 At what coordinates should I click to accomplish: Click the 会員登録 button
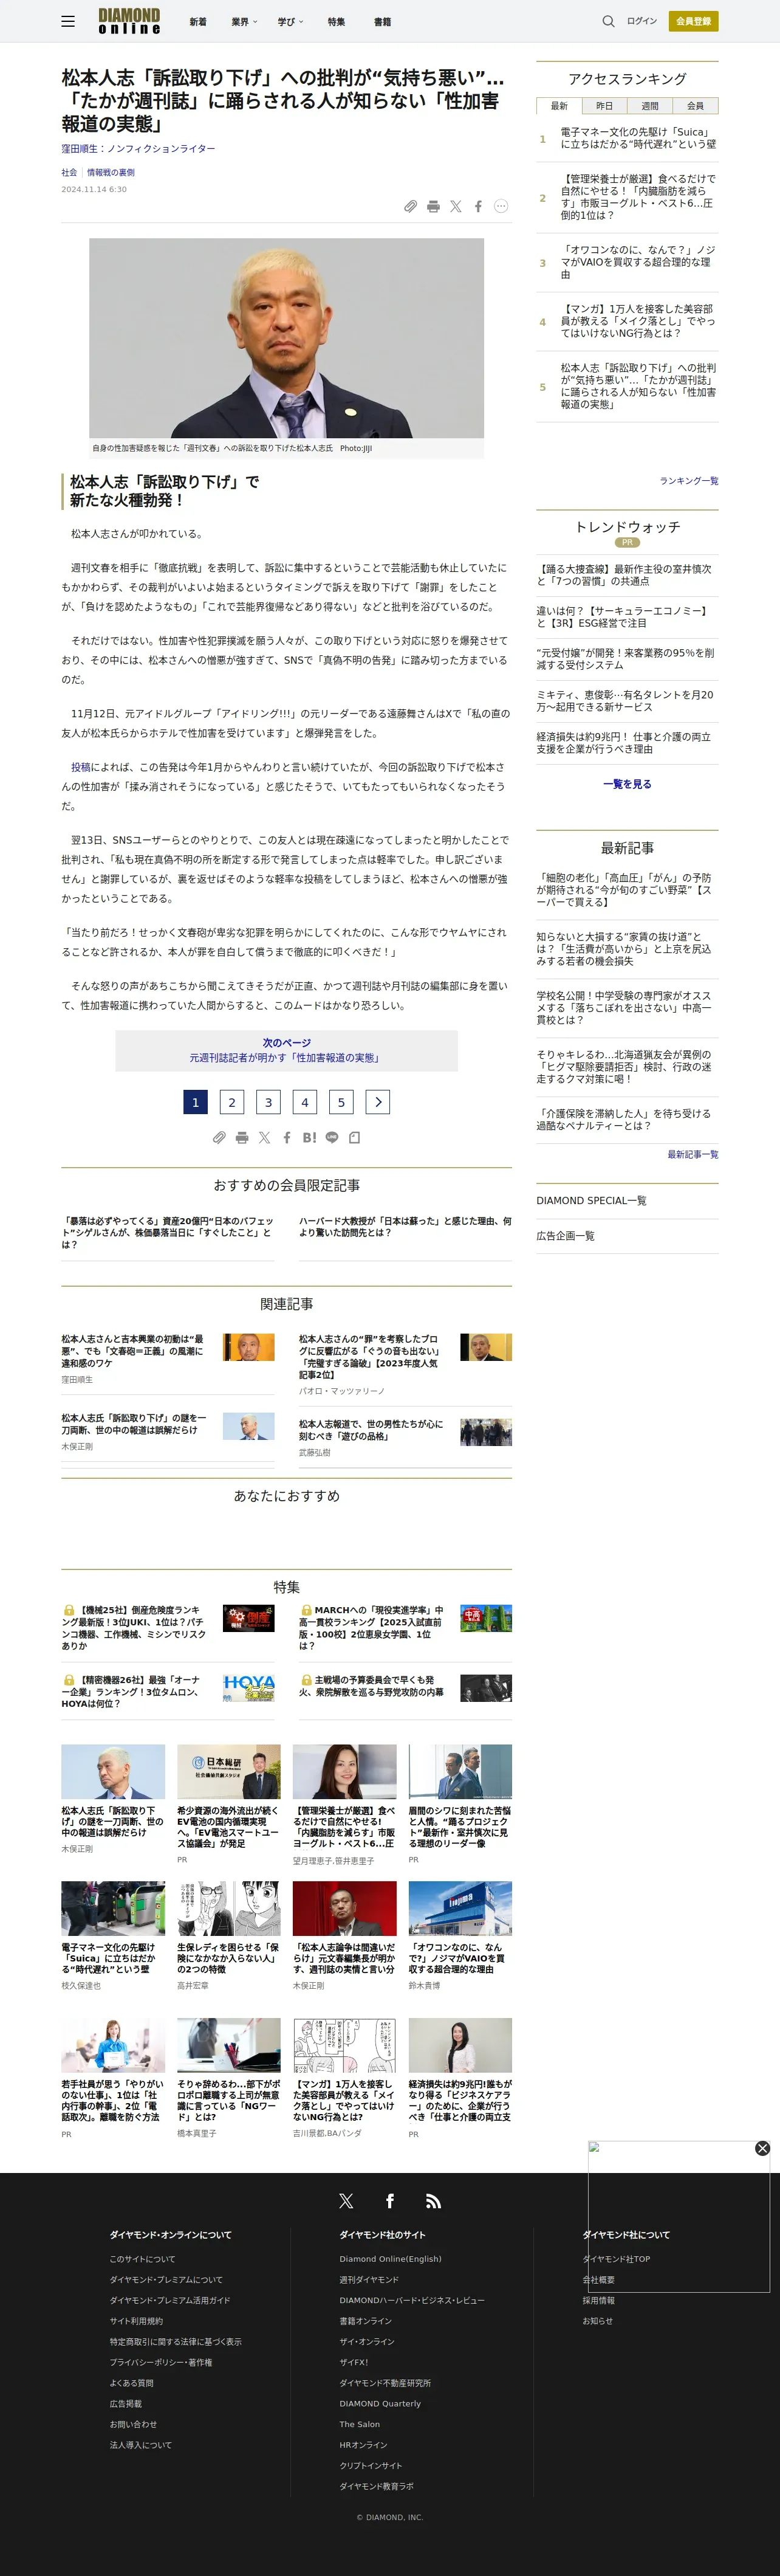pyautogui.click(x=693, y=21)
